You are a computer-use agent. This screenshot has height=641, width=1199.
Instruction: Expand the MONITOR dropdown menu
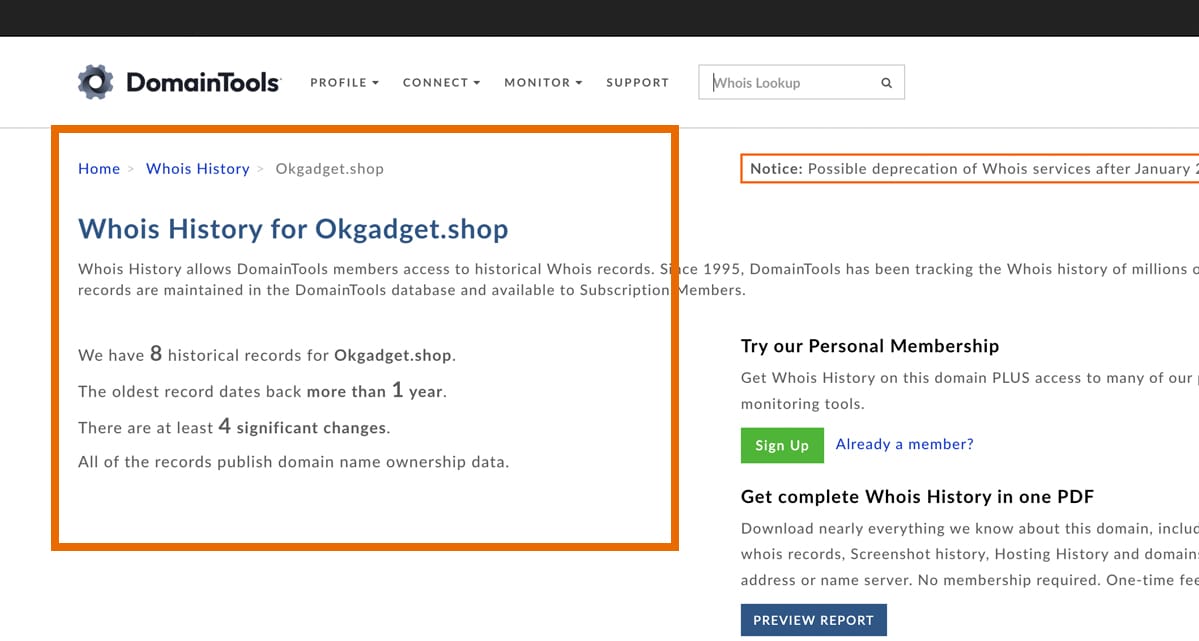tap(543, 83)
